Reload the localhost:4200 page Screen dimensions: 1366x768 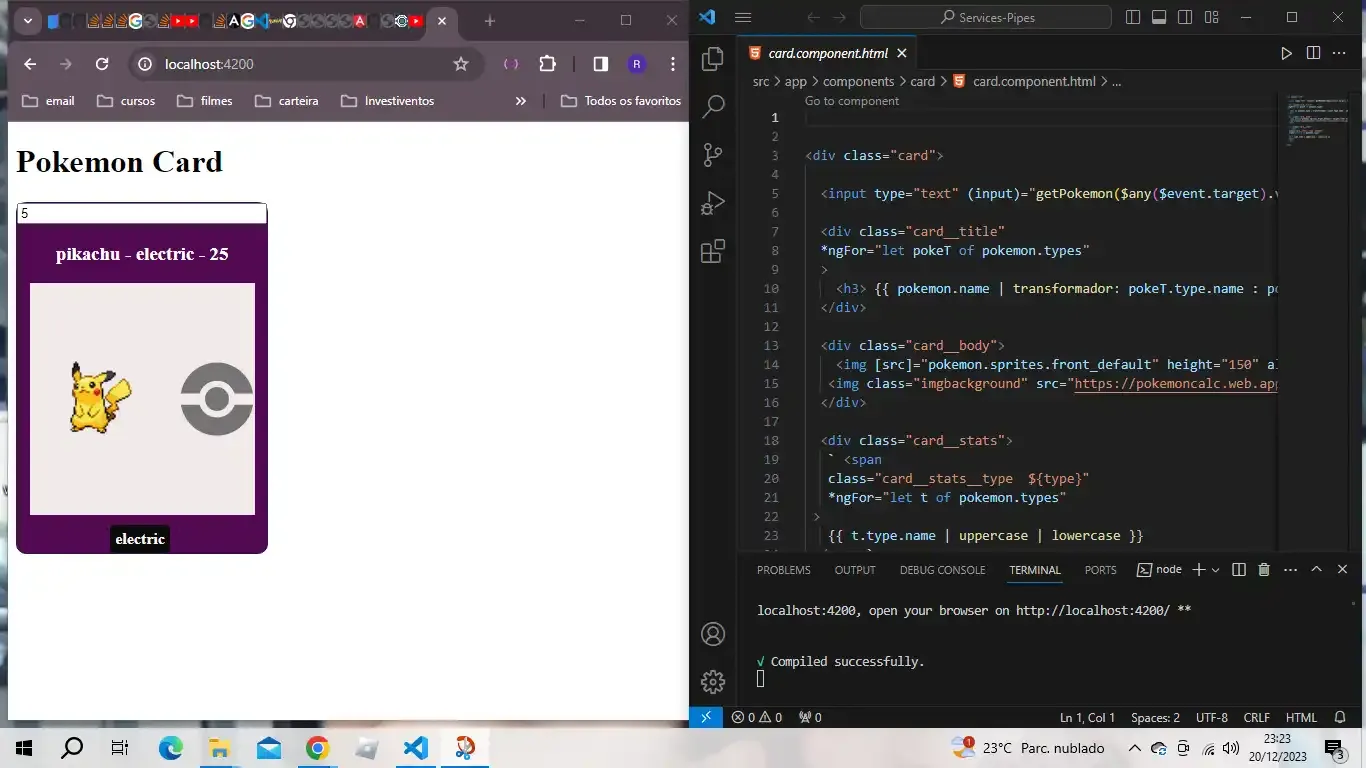point(102,64)
